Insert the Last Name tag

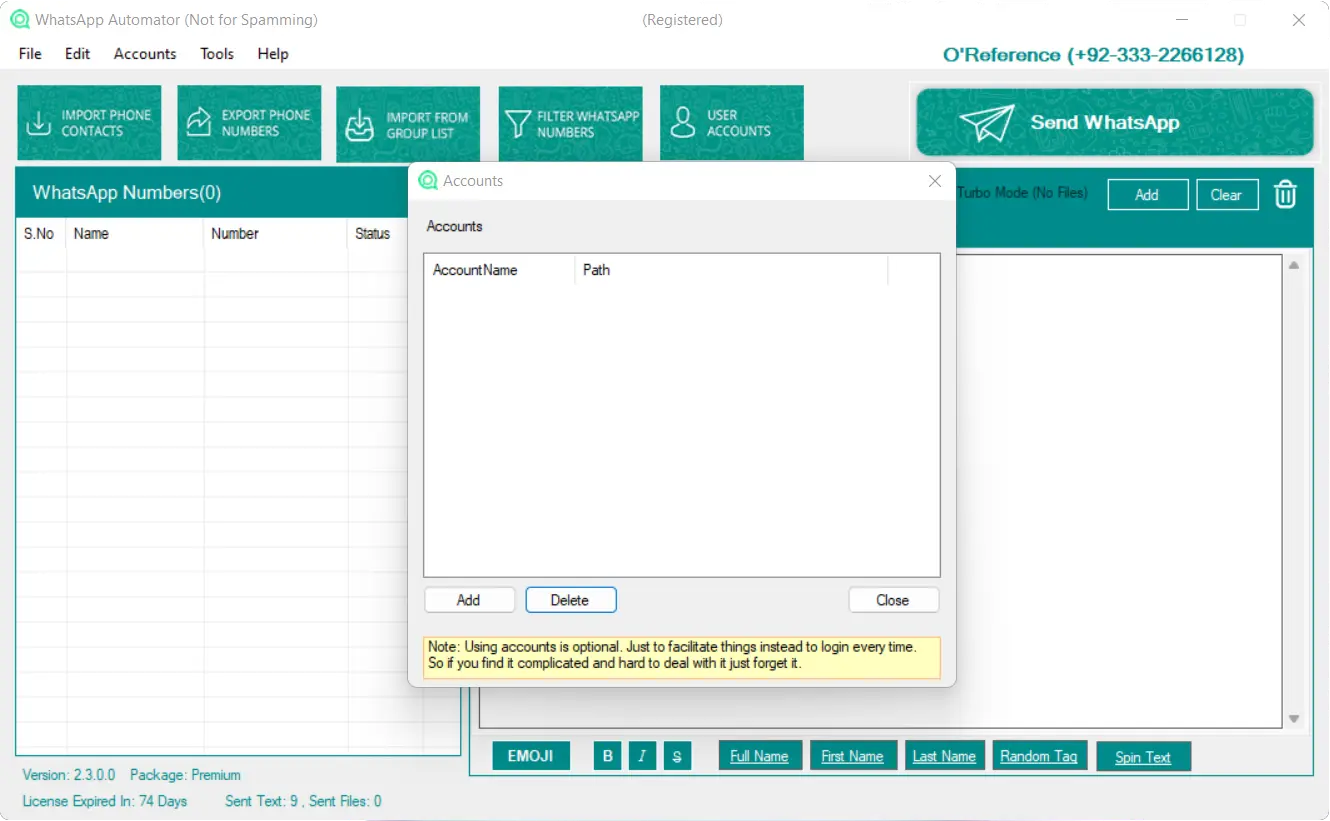pos(944,756)
